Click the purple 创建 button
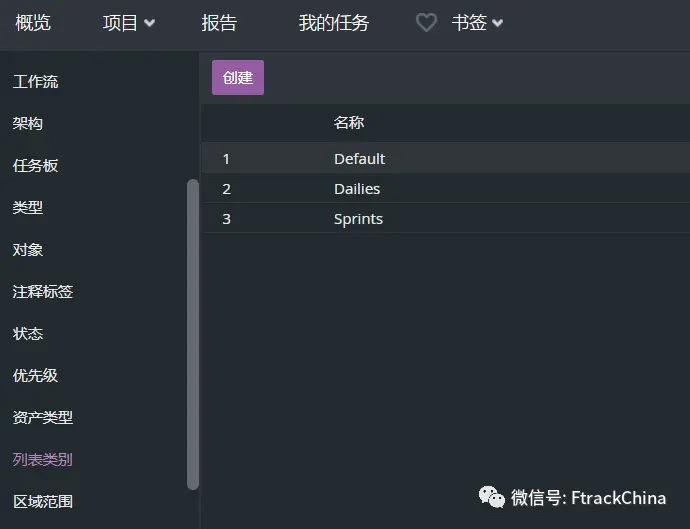690x529 pixels. tap(238, 77)
